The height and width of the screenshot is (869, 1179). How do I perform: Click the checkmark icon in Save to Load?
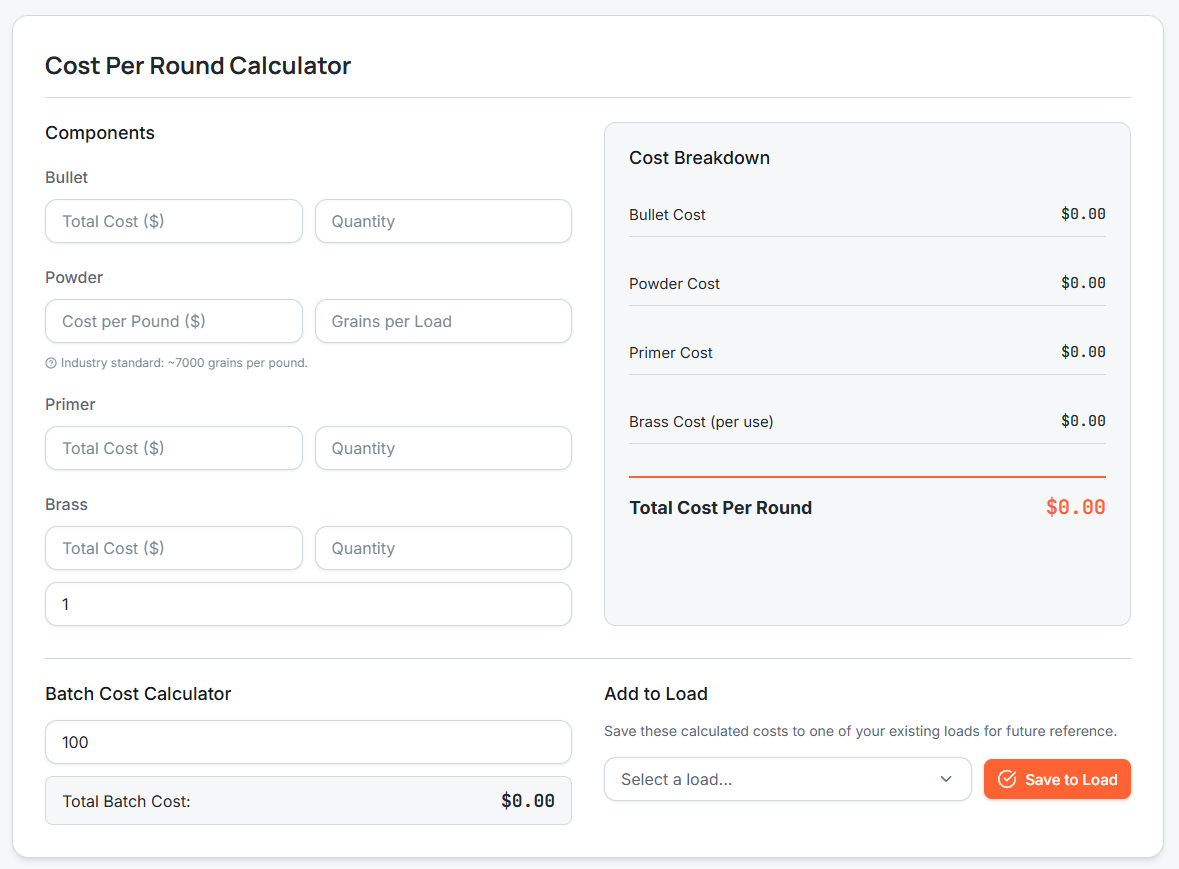(1007, 779)
